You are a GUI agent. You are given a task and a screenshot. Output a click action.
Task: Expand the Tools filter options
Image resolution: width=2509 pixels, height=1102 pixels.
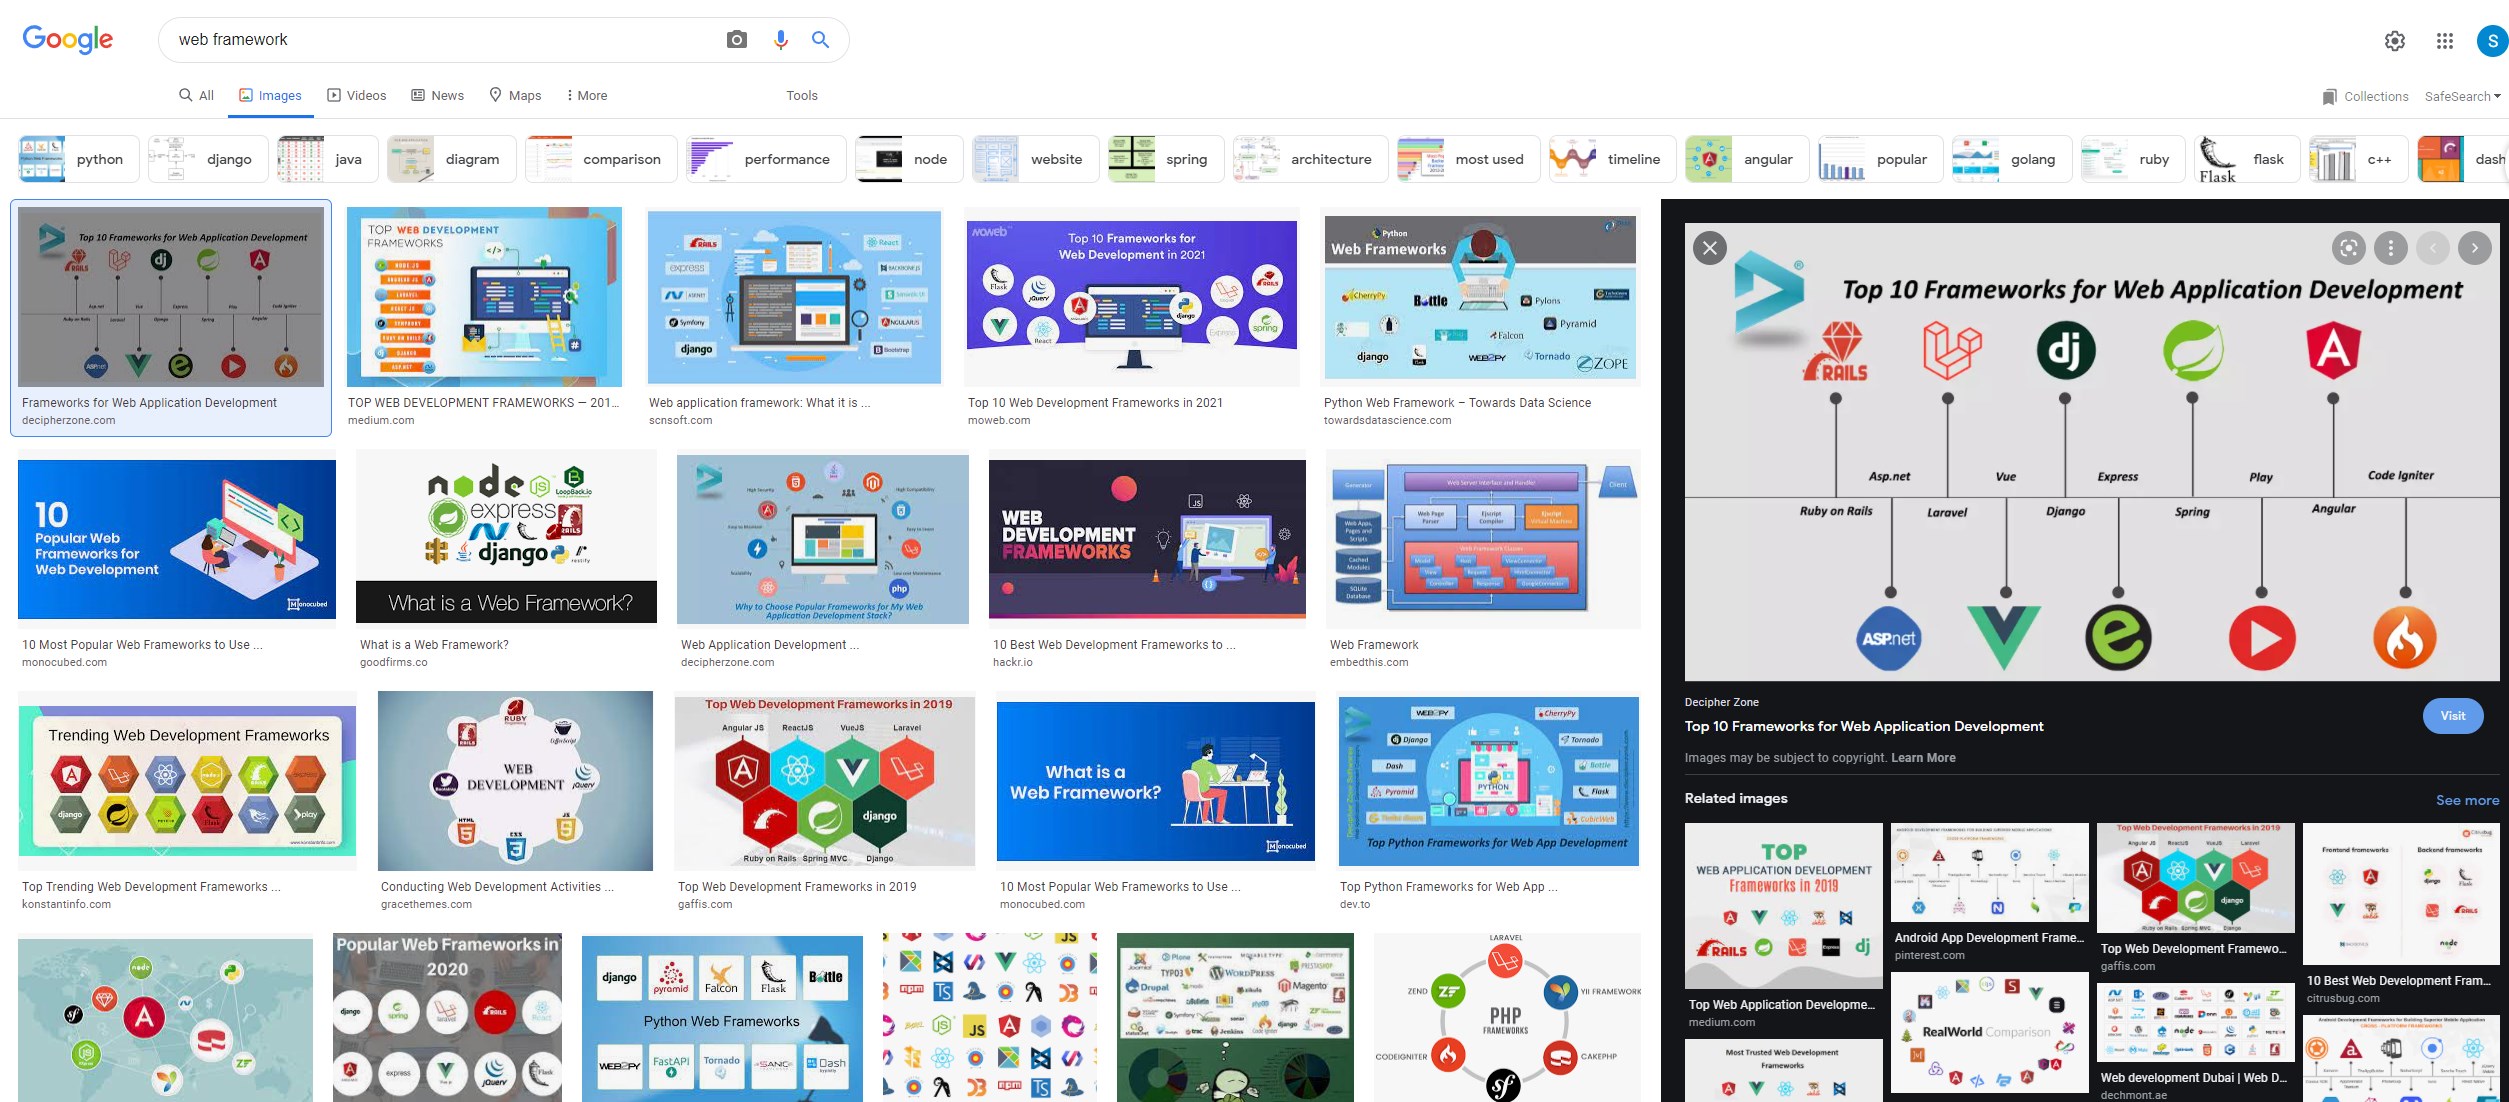(801, 95)
